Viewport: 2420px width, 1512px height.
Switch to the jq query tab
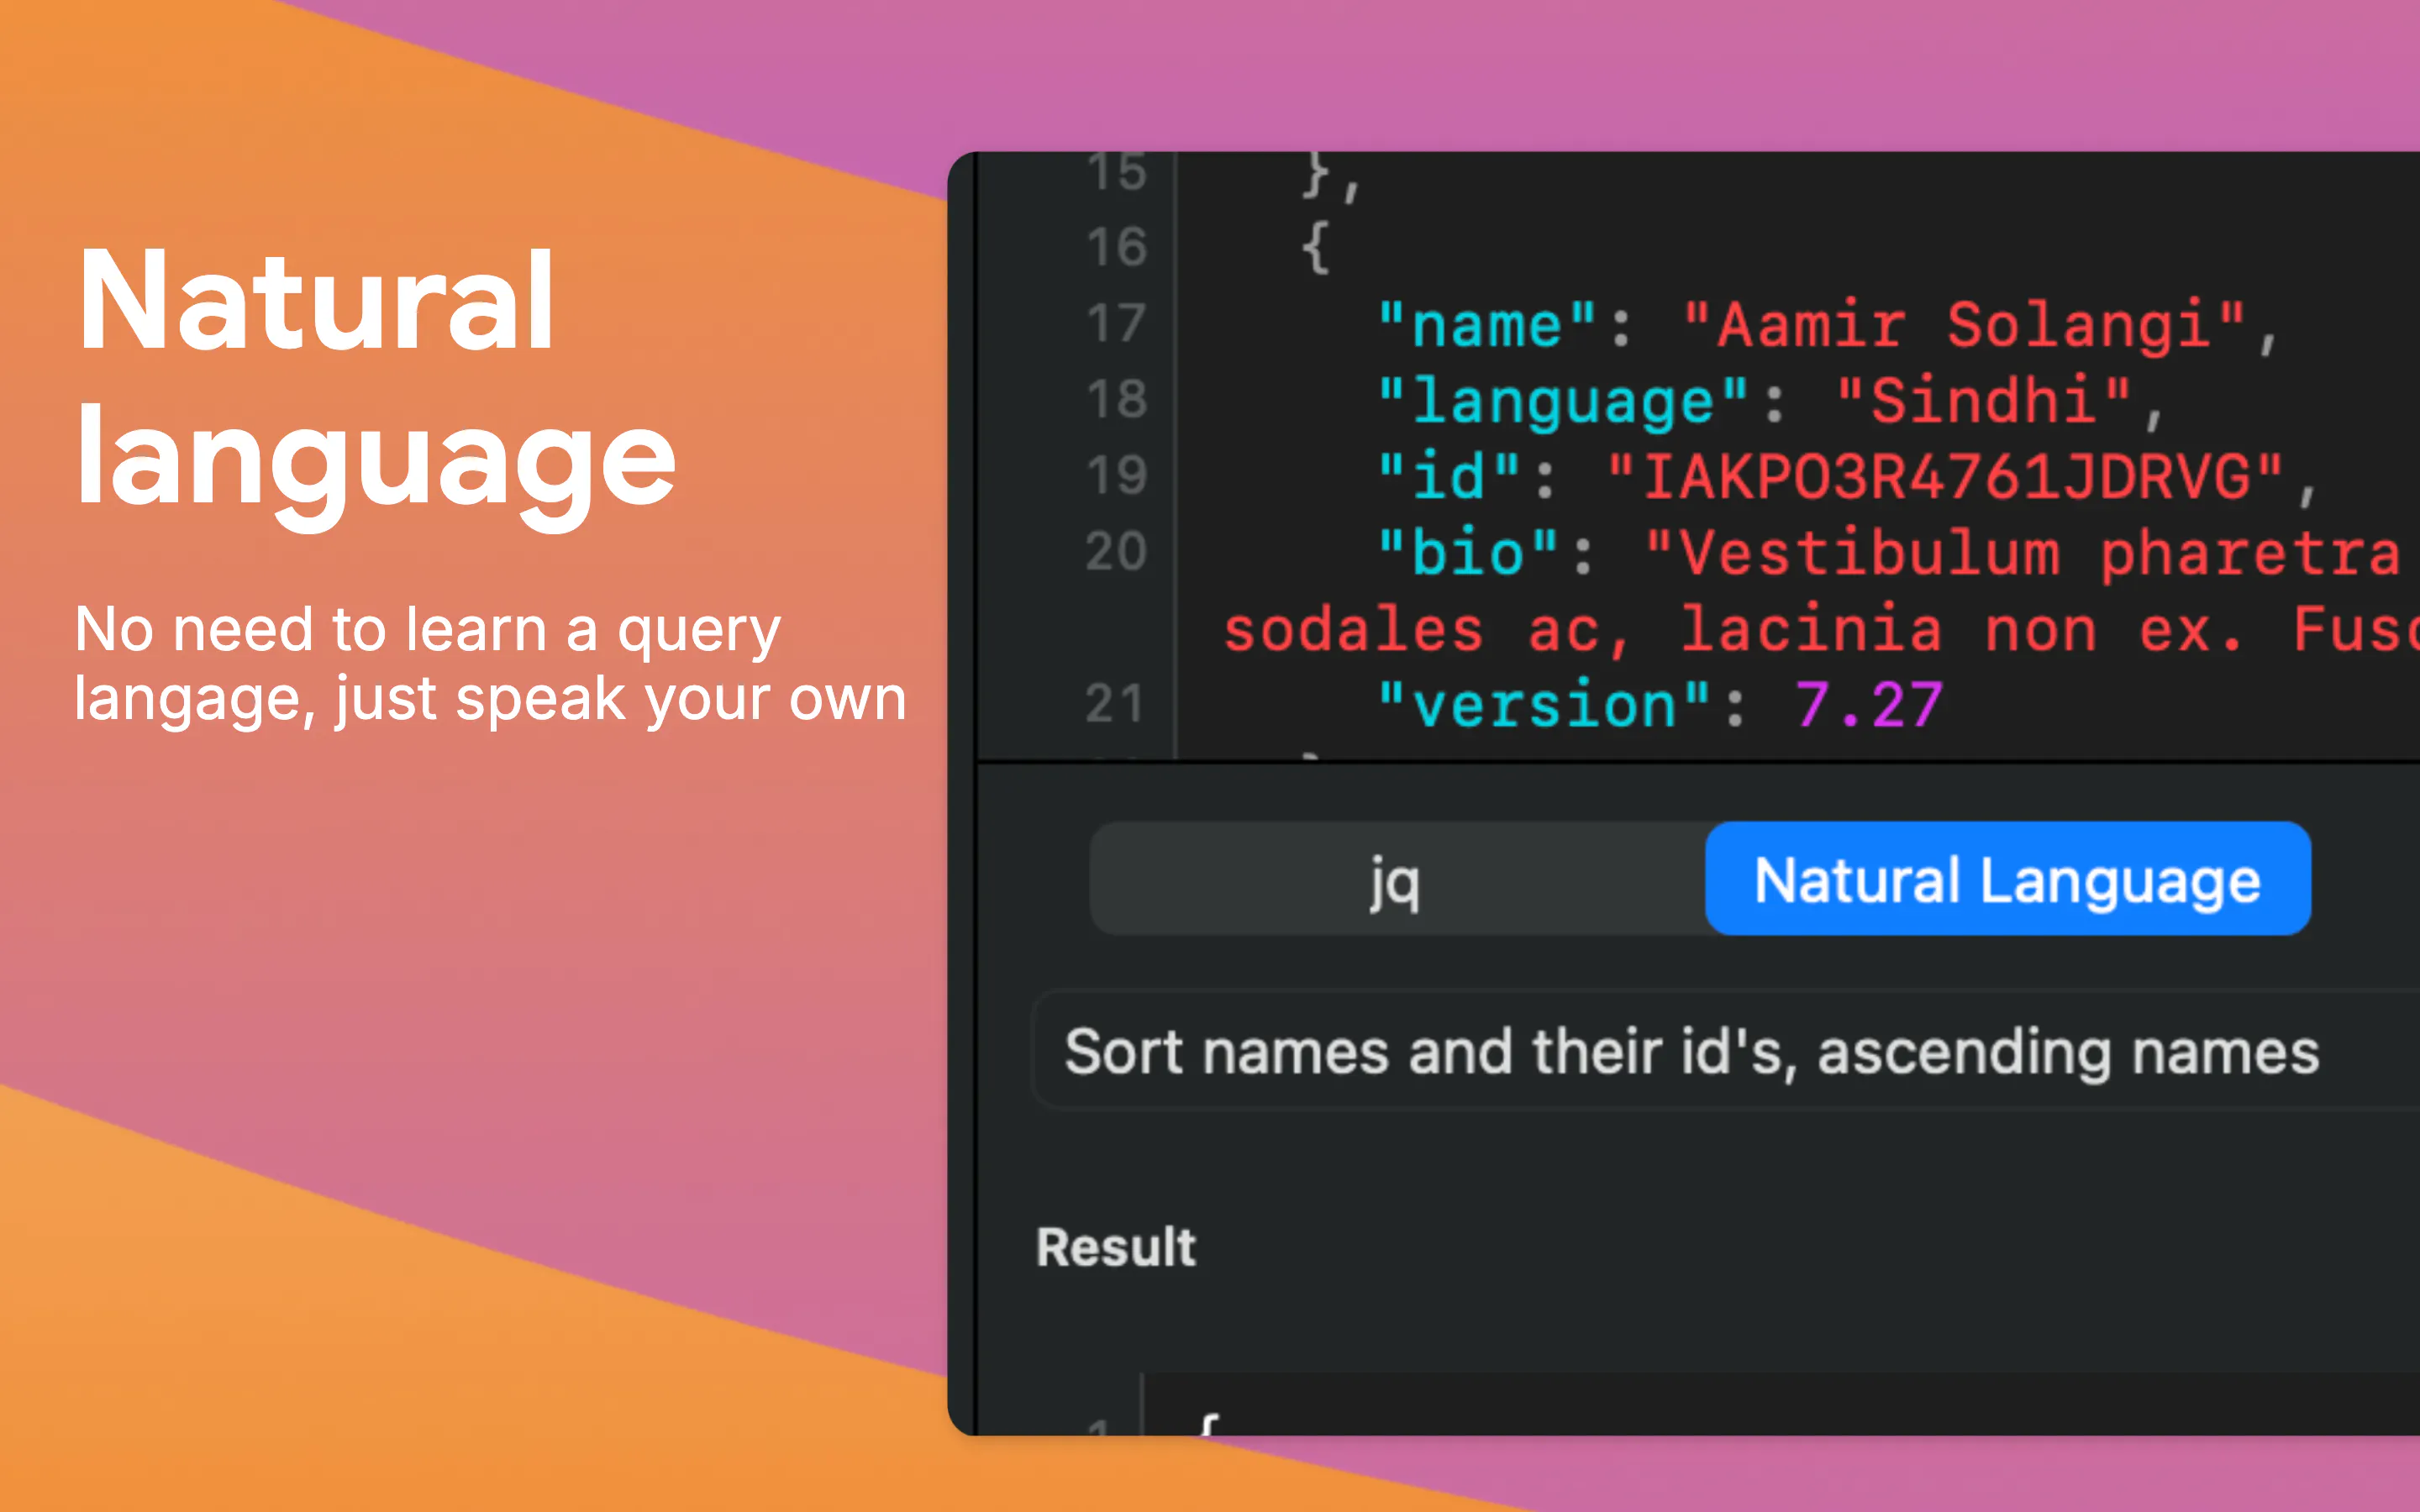click(x=1397, y=879)
